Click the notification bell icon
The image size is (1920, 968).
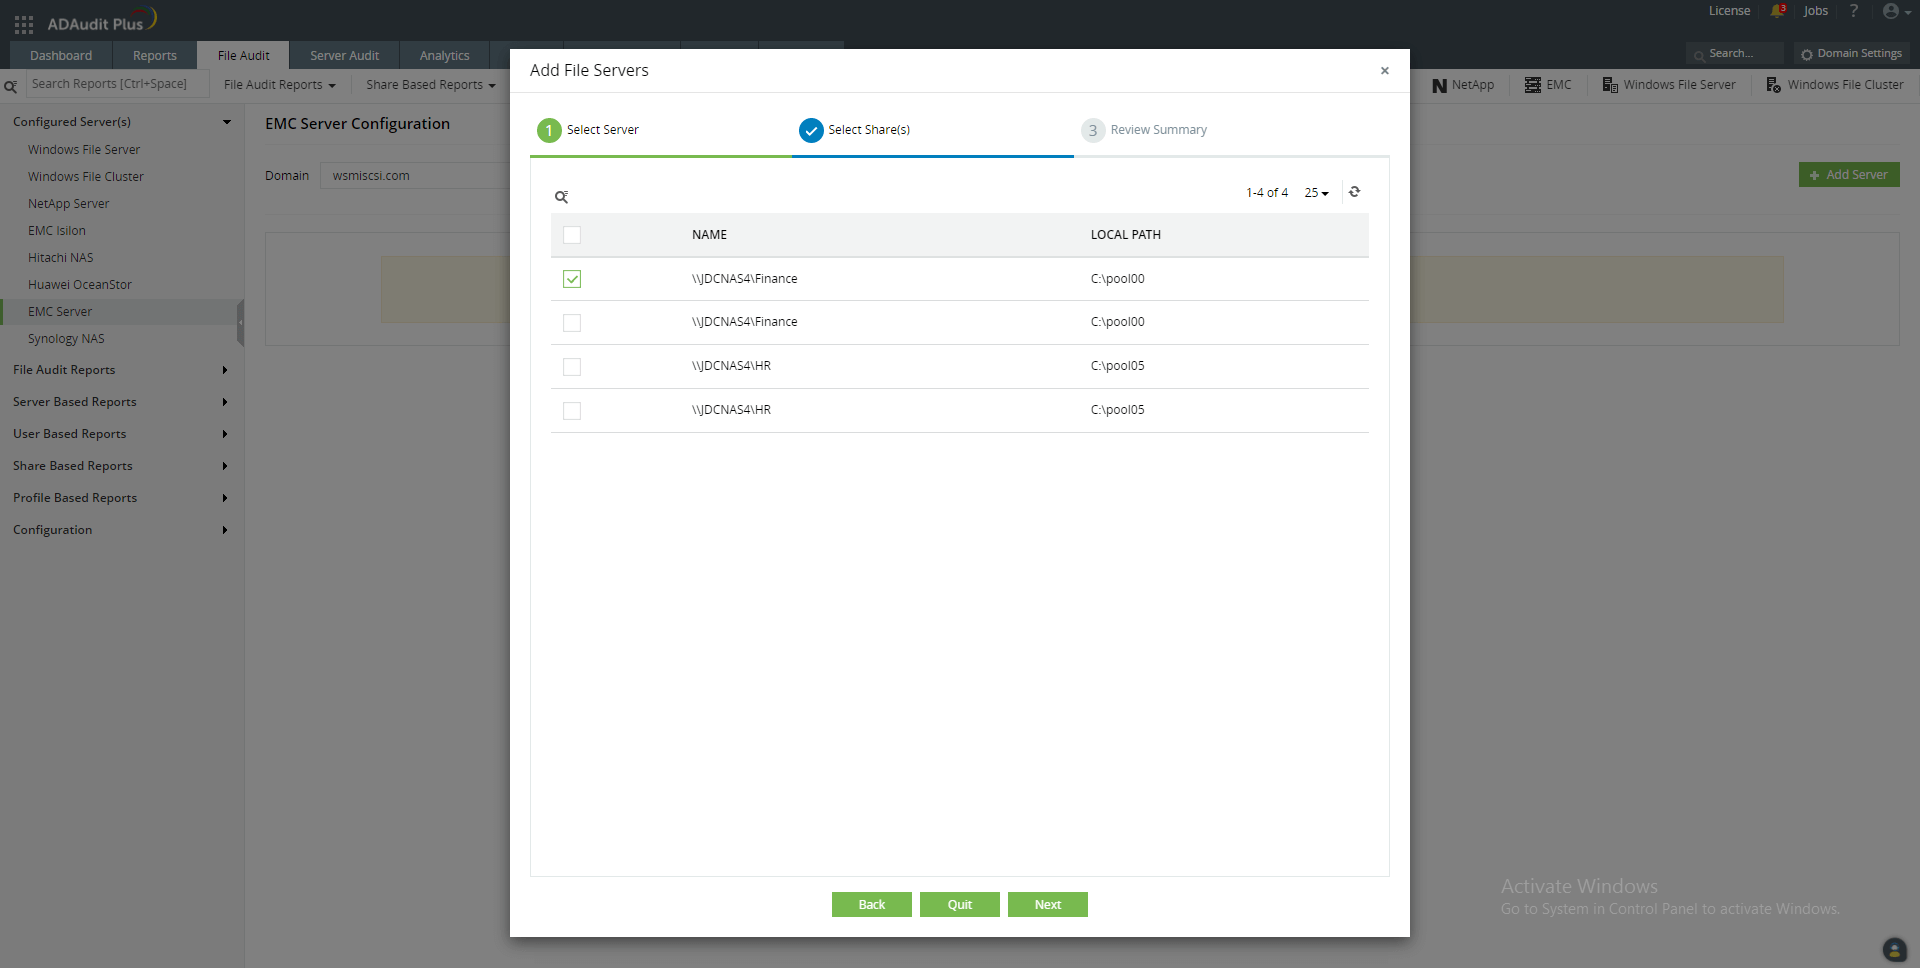(1777, 11)
